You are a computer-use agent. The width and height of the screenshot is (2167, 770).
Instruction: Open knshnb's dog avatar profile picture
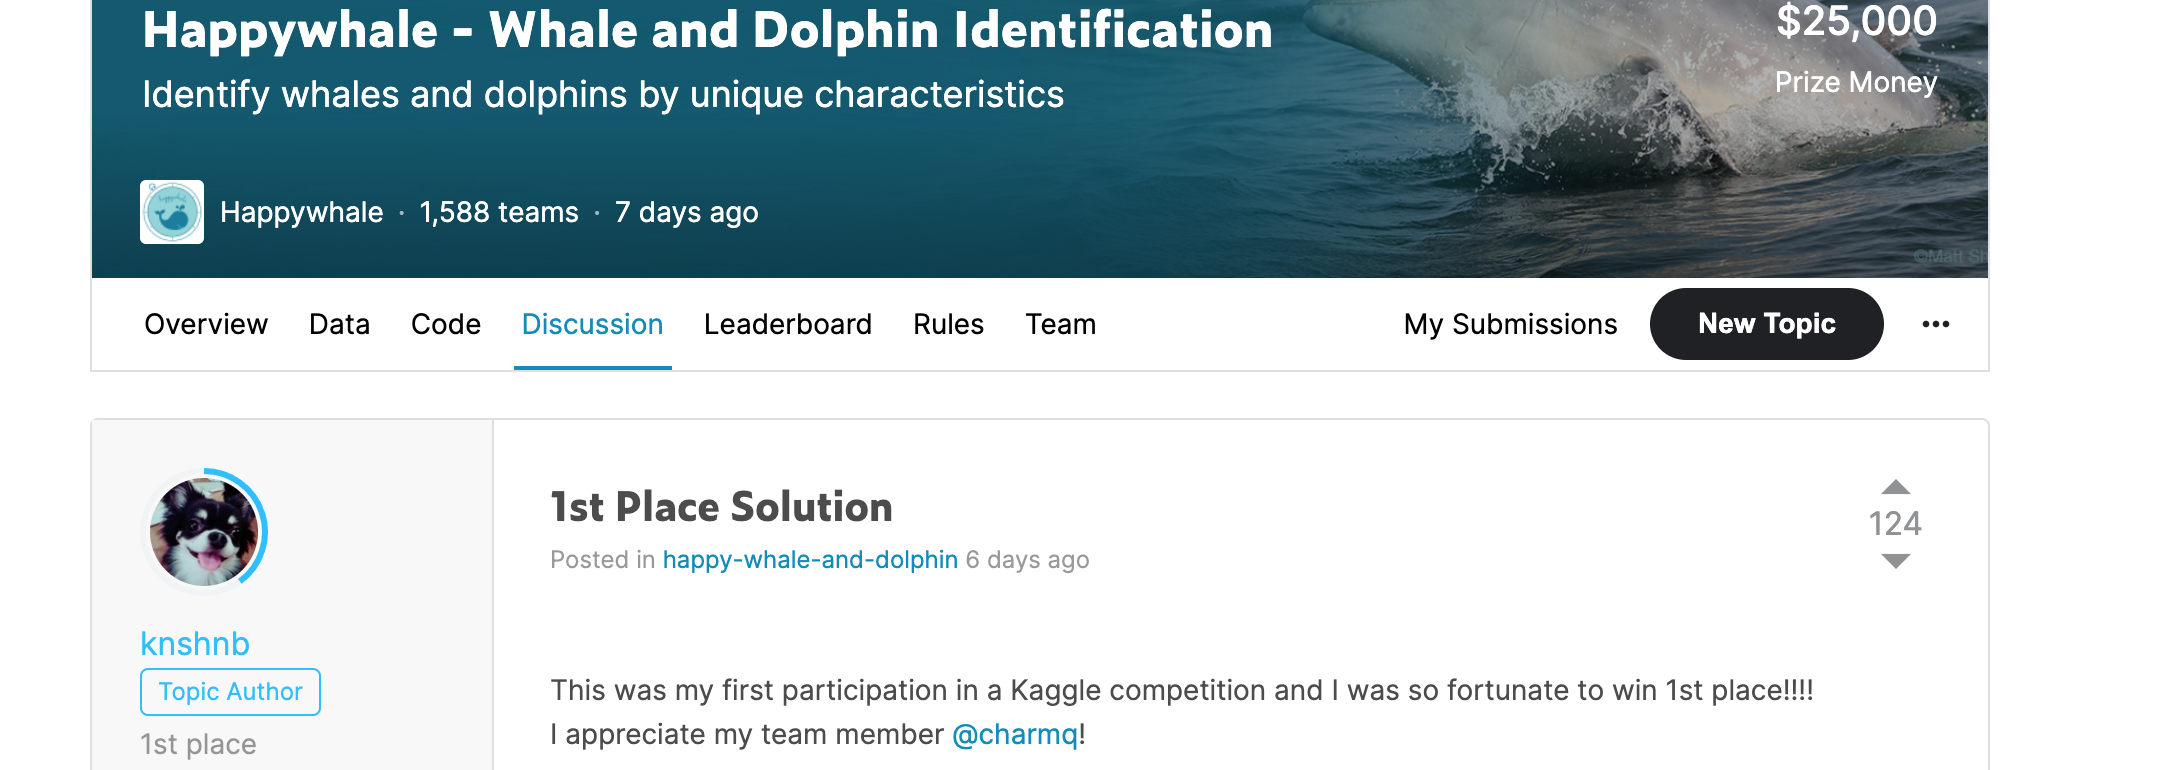click(205, 531)
